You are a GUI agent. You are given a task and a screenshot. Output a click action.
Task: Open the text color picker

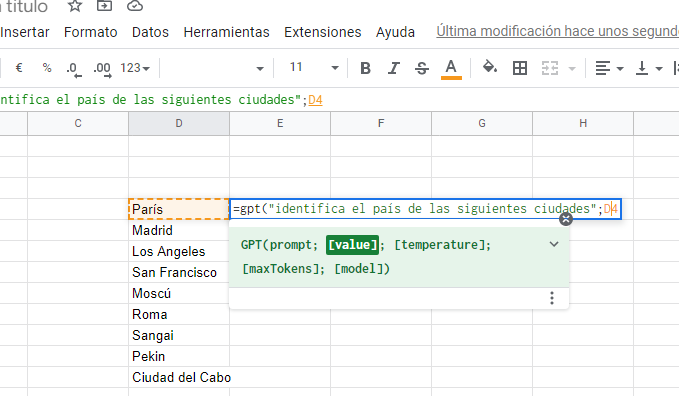[x=451, y=69]
